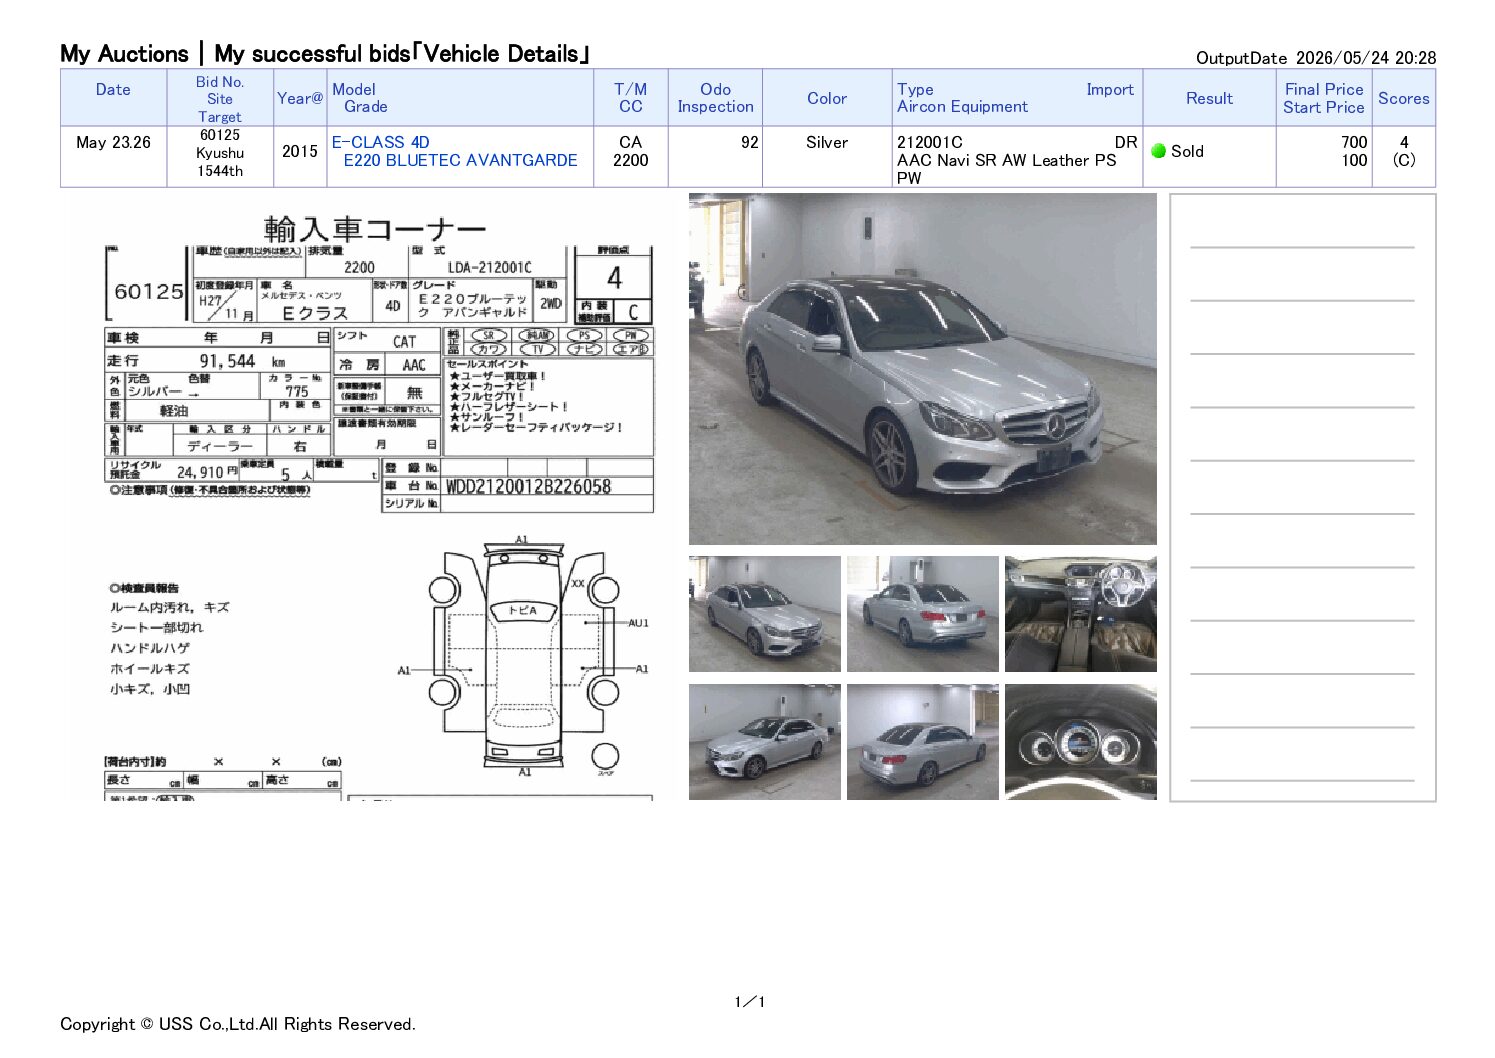Click the Odo column header label
The width and height of the screenshot is (1495, 1058).
tap(715, 89)
